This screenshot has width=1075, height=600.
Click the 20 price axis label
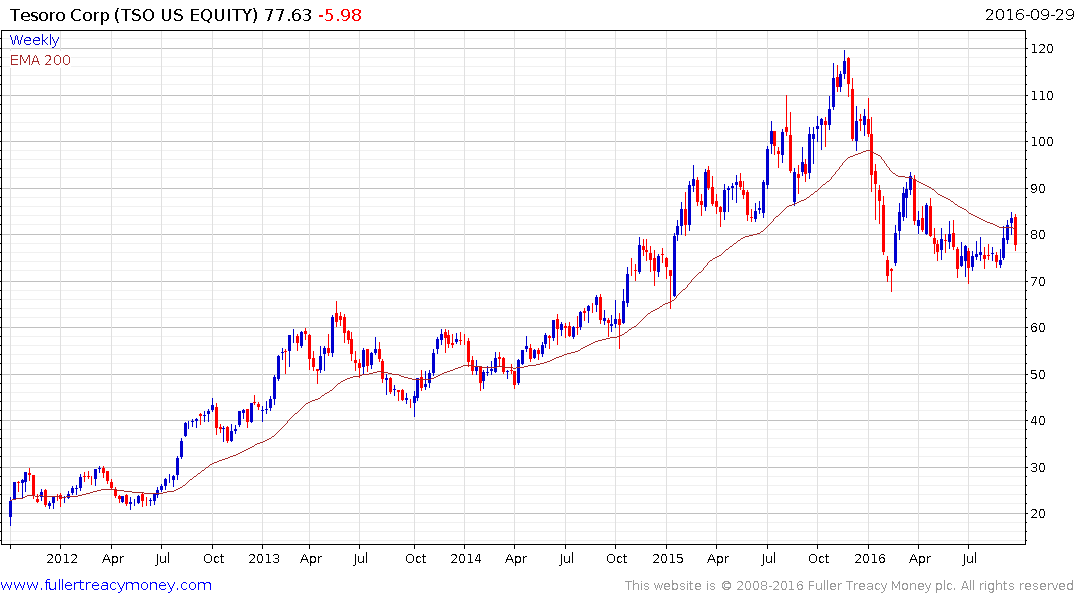(x=1038, y=514)
